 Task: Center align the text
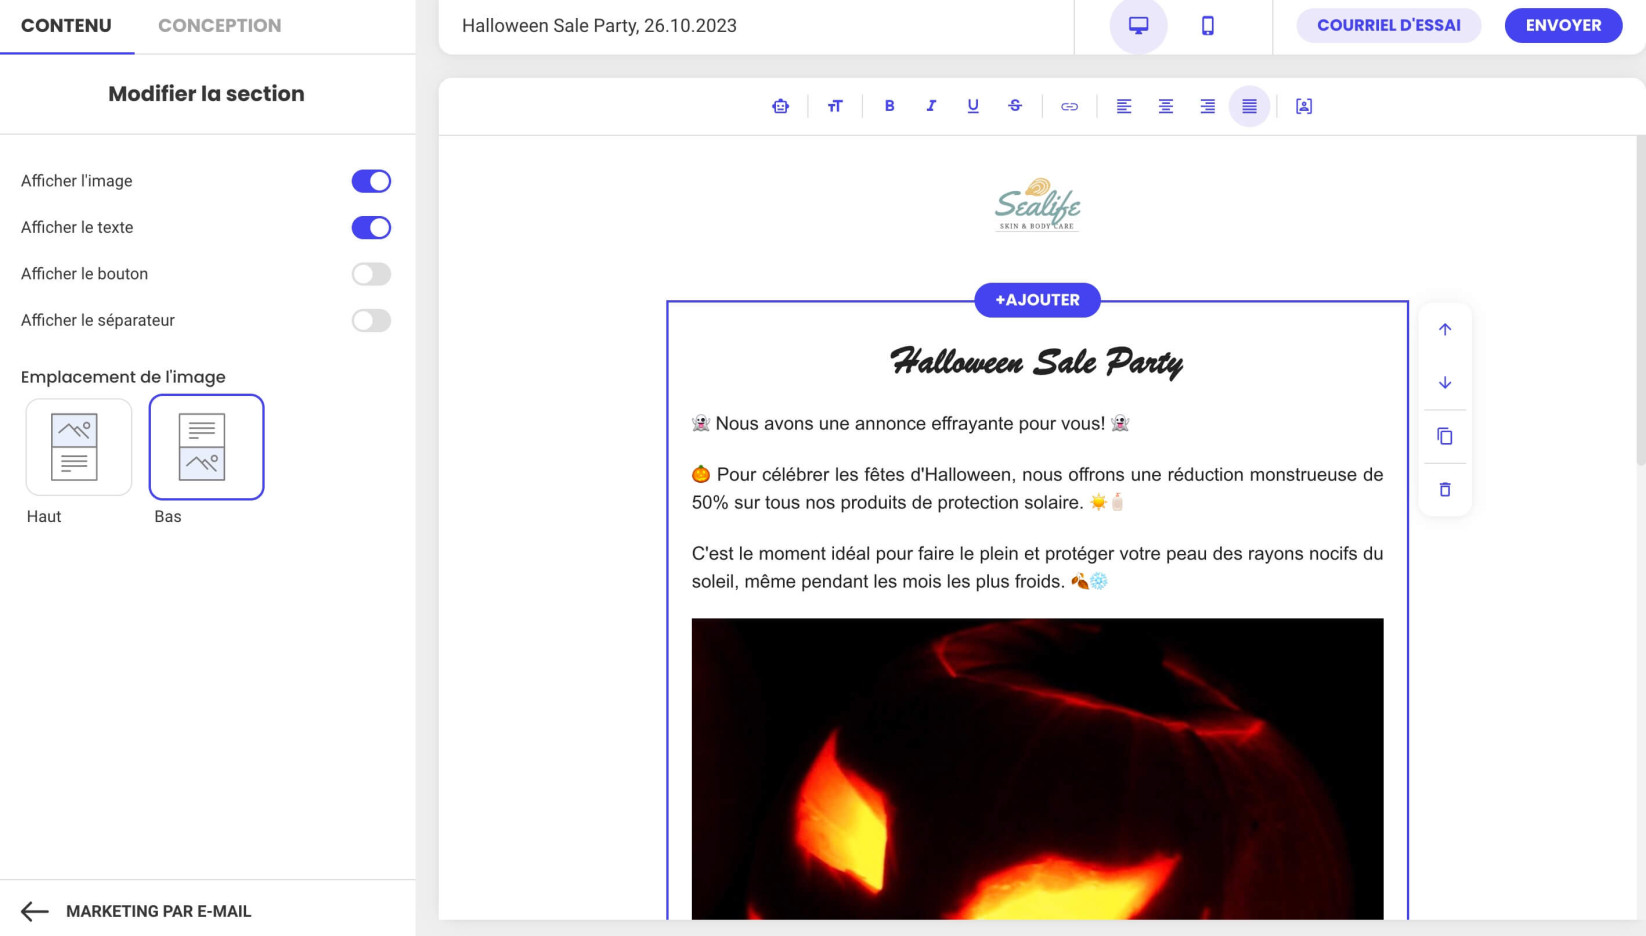pos(1166,106)
